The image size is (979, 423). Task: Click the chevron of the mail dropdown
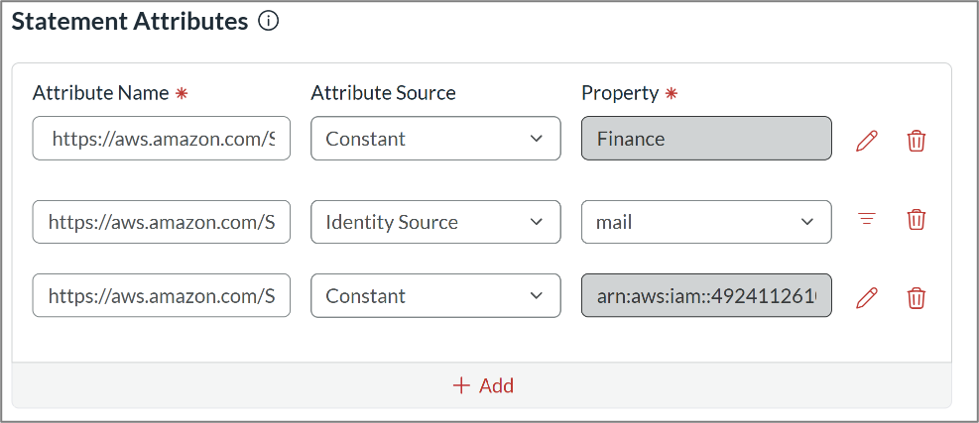coord(807,222)
